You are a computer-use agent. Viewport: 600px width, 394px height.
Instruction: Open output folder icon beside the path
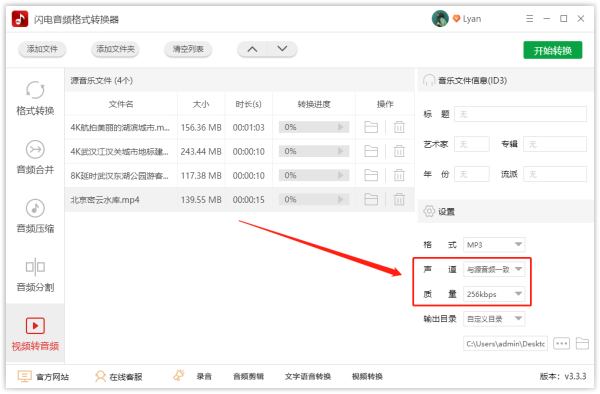click(582, 344)
